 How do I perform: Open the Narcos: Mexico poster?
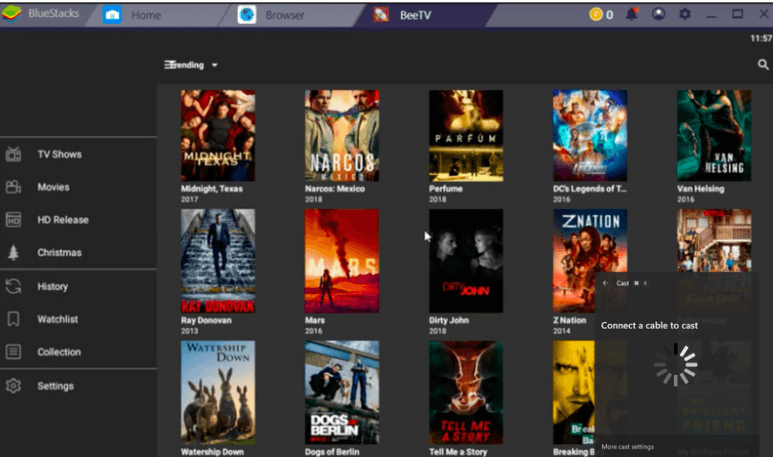coord(341,136)
